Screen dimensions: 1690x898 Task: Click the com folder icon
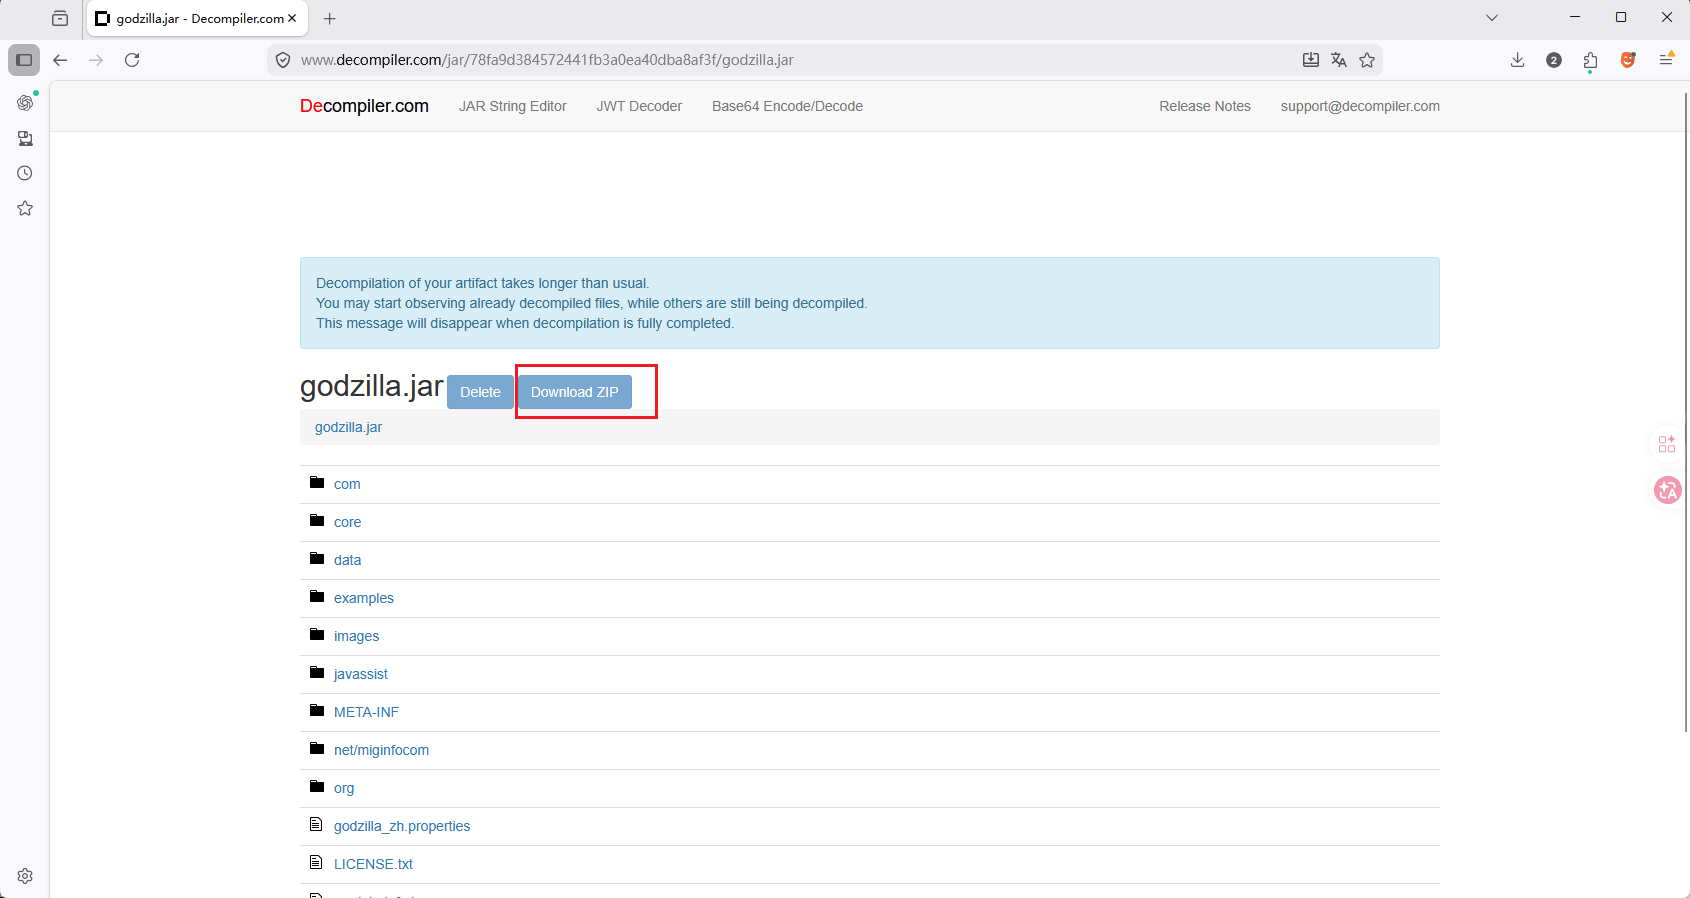click(317, 483)
